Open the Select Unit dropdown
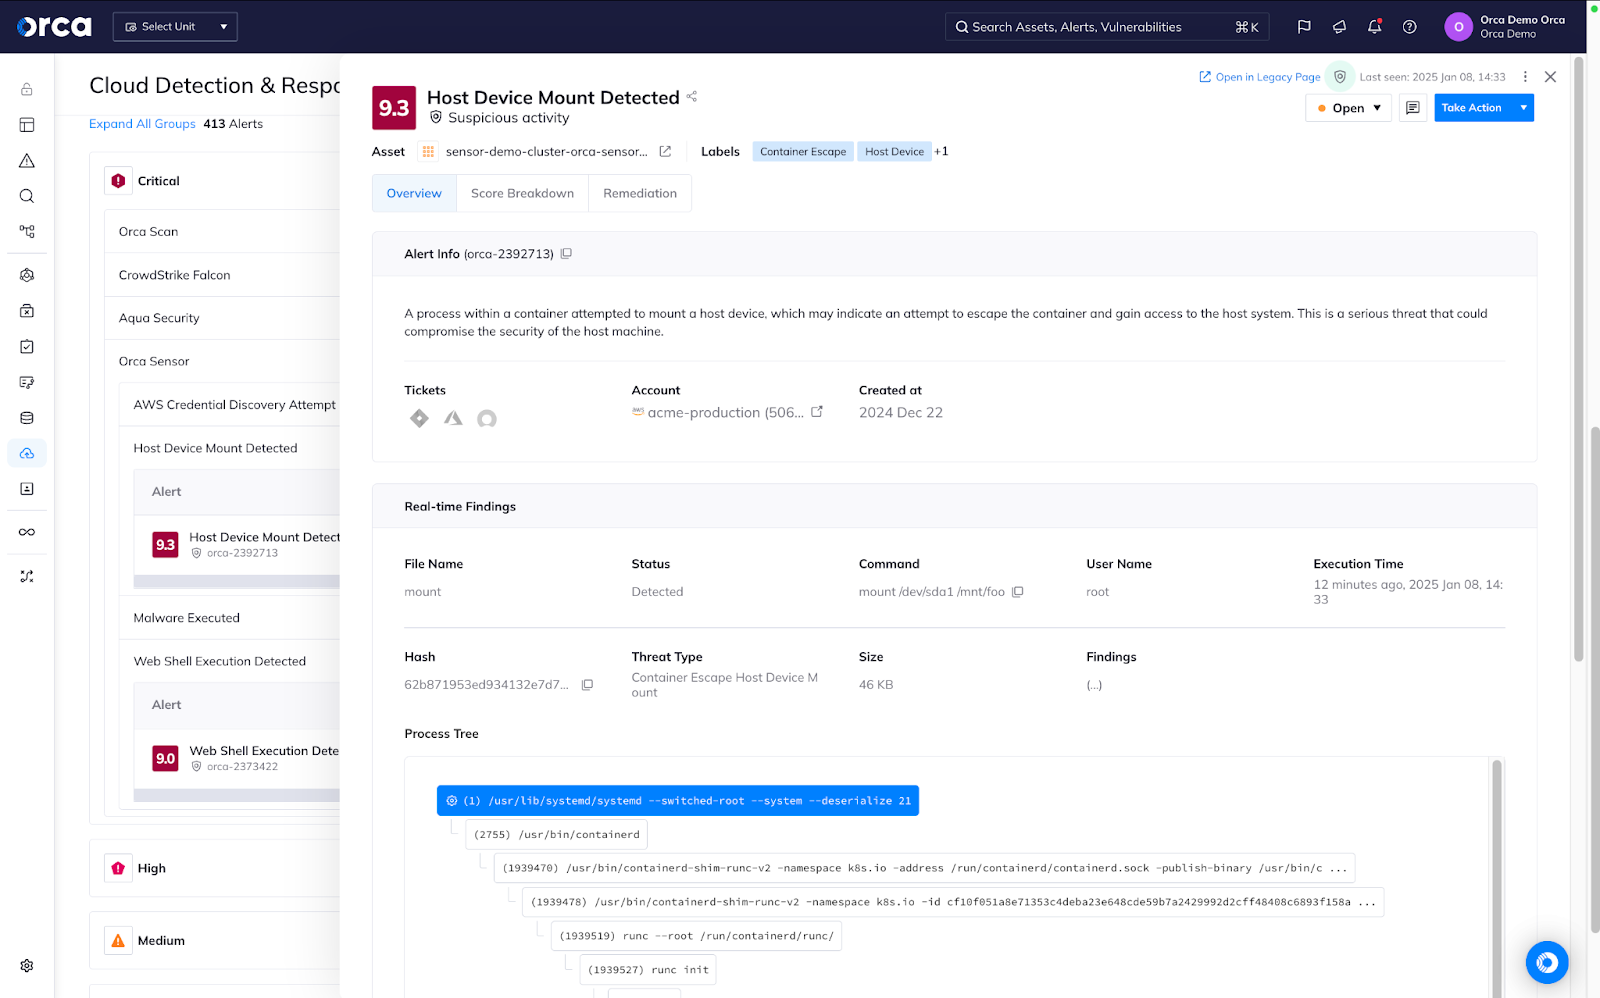The width and height of the screenshot is (1600, 998). point(175,27)
